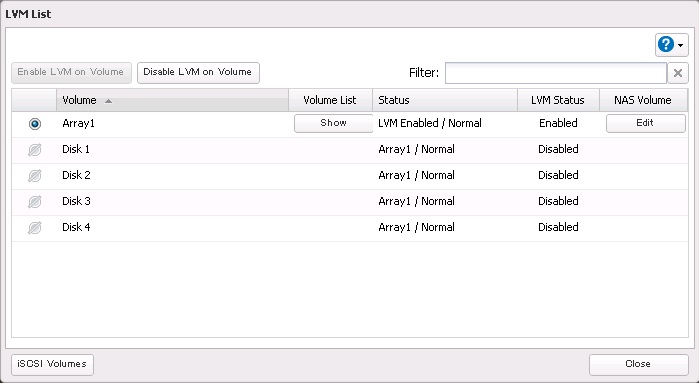
Task: Click Disk 3's 'Array1 / Normal' status
Action: tap(416, 201)
